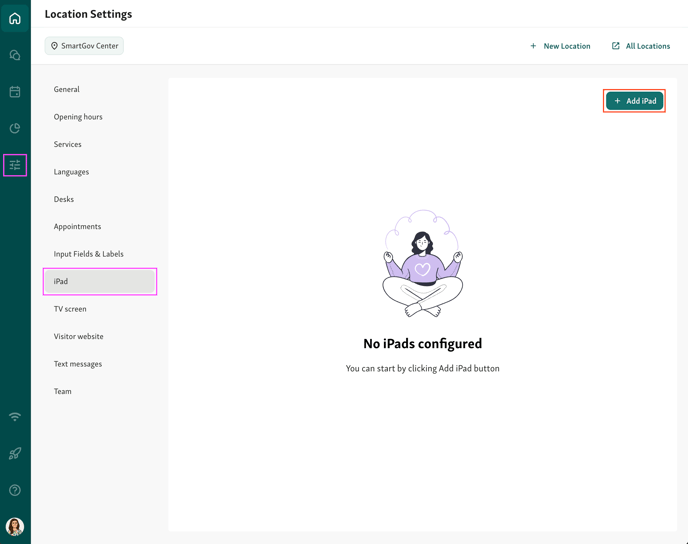The width and height of the screenshot is (688, 544).
Task: Open the pie chart analytics icon
Action: [15, 128]
